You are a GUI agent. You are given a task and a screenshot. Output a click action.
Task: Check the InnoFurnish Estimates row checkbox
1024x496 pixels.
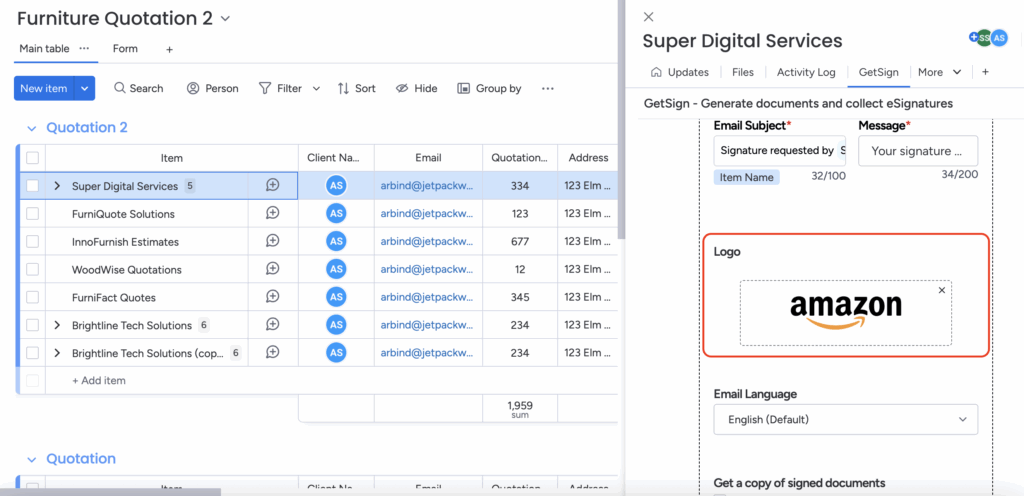tap(33, 241)
